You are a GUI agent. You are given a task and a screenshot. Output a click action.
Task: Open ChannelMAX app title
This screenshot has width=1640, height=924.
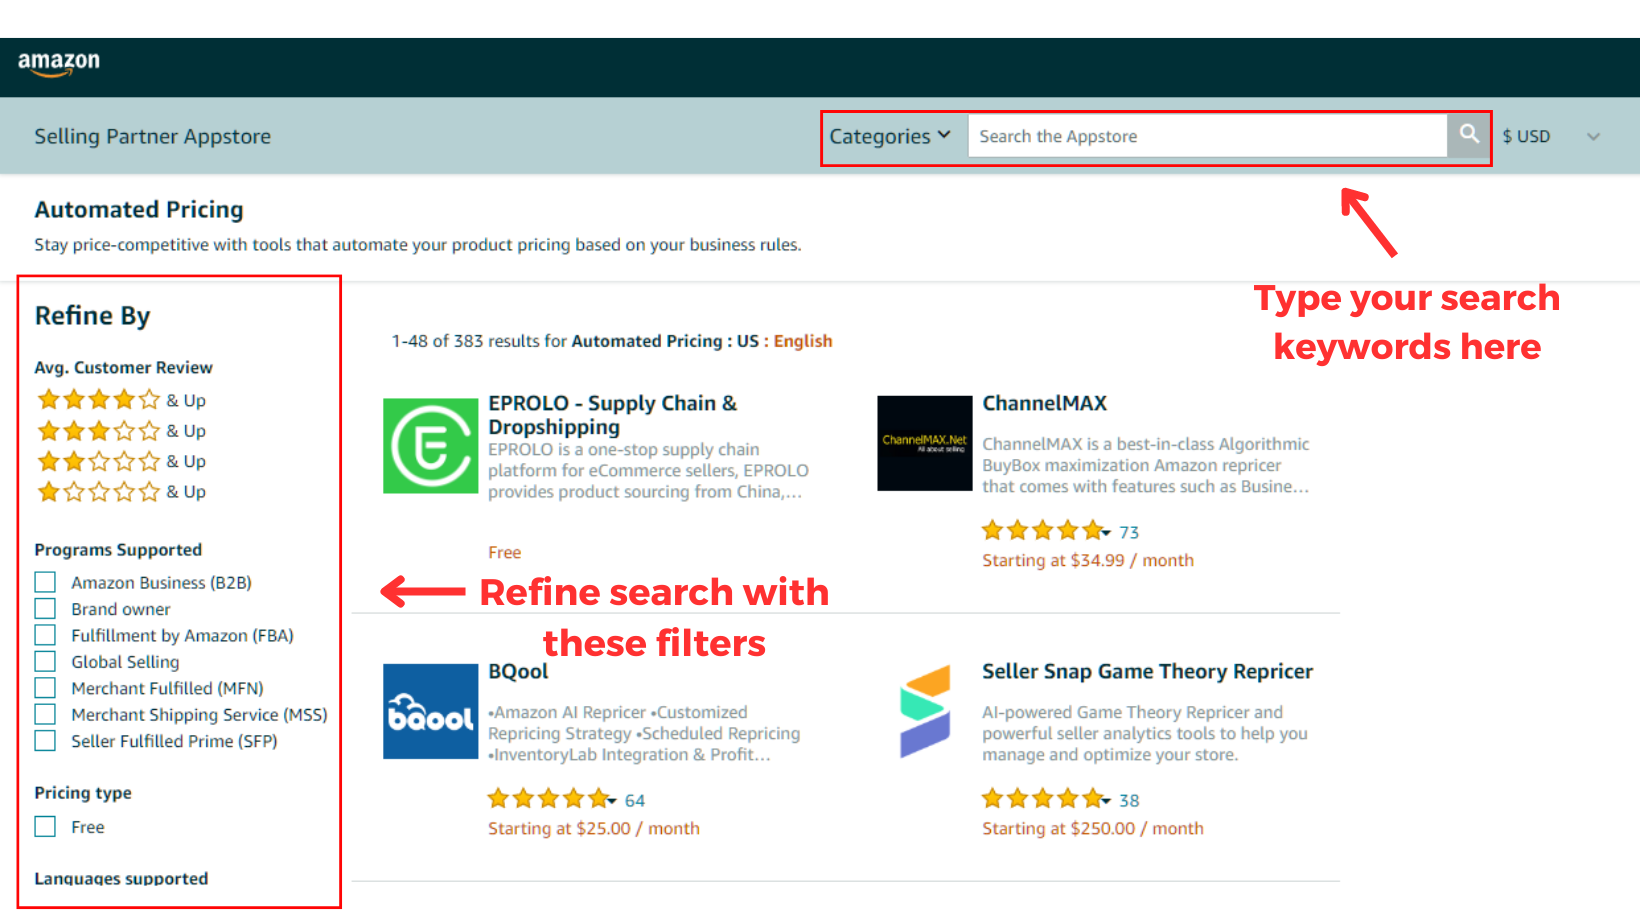point(1045,404)
